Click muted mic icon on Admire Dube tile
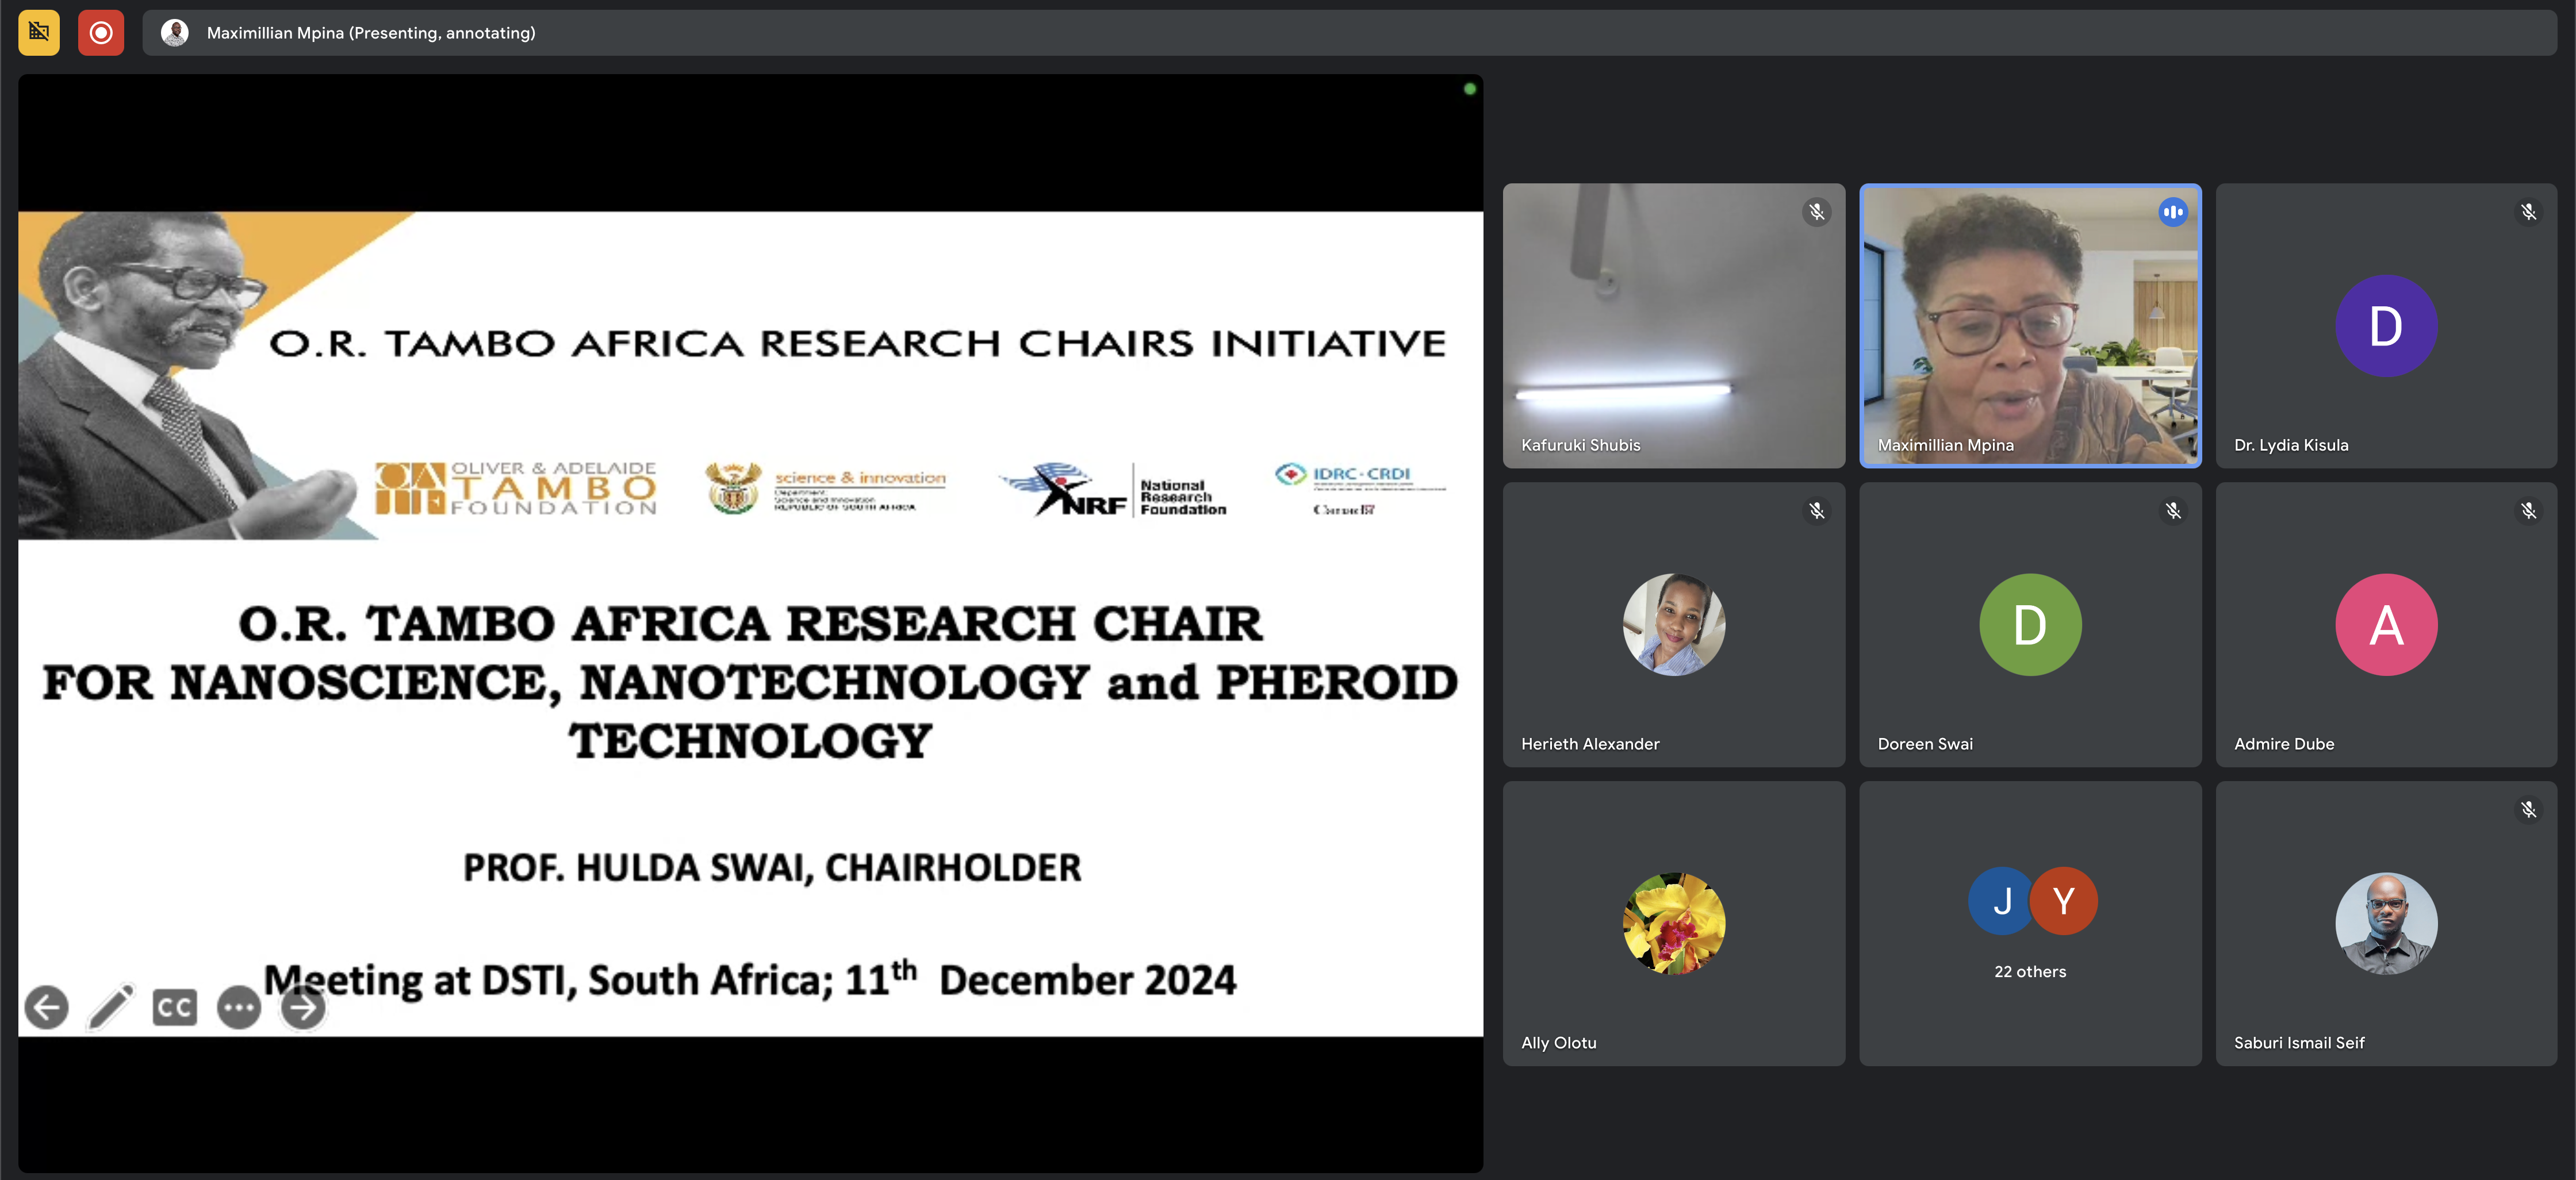The width and height of the screenshot is (2576, 1180). pos(2528,511)
